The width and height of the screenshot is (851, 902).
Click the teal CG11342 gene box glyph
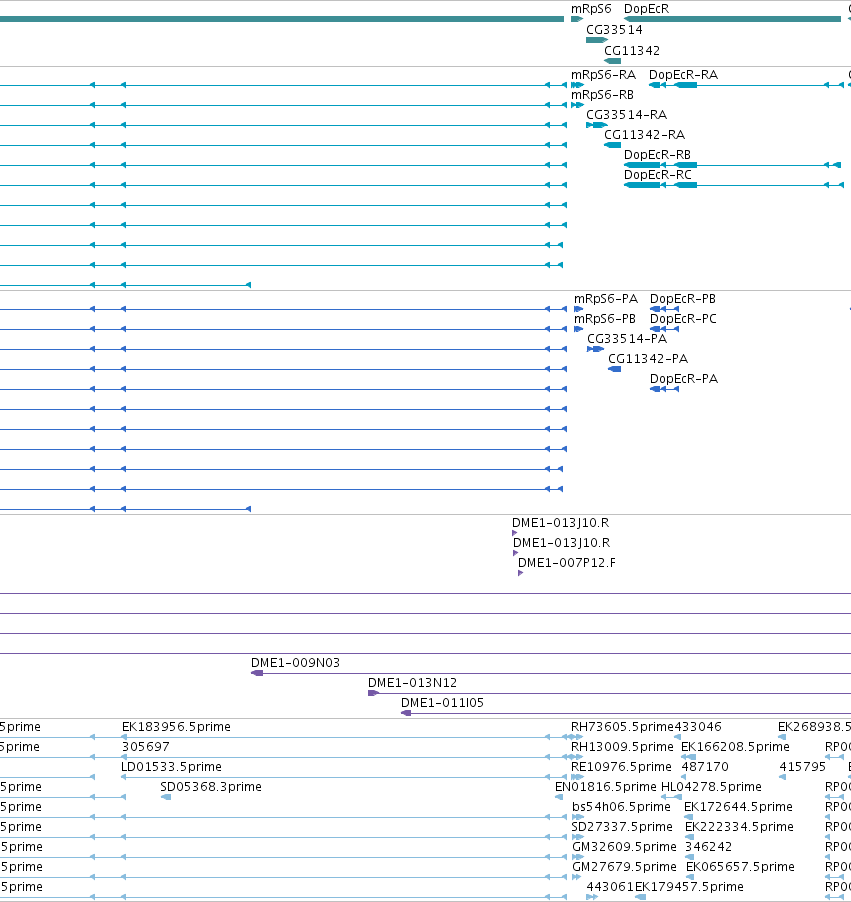coord(612,61)
